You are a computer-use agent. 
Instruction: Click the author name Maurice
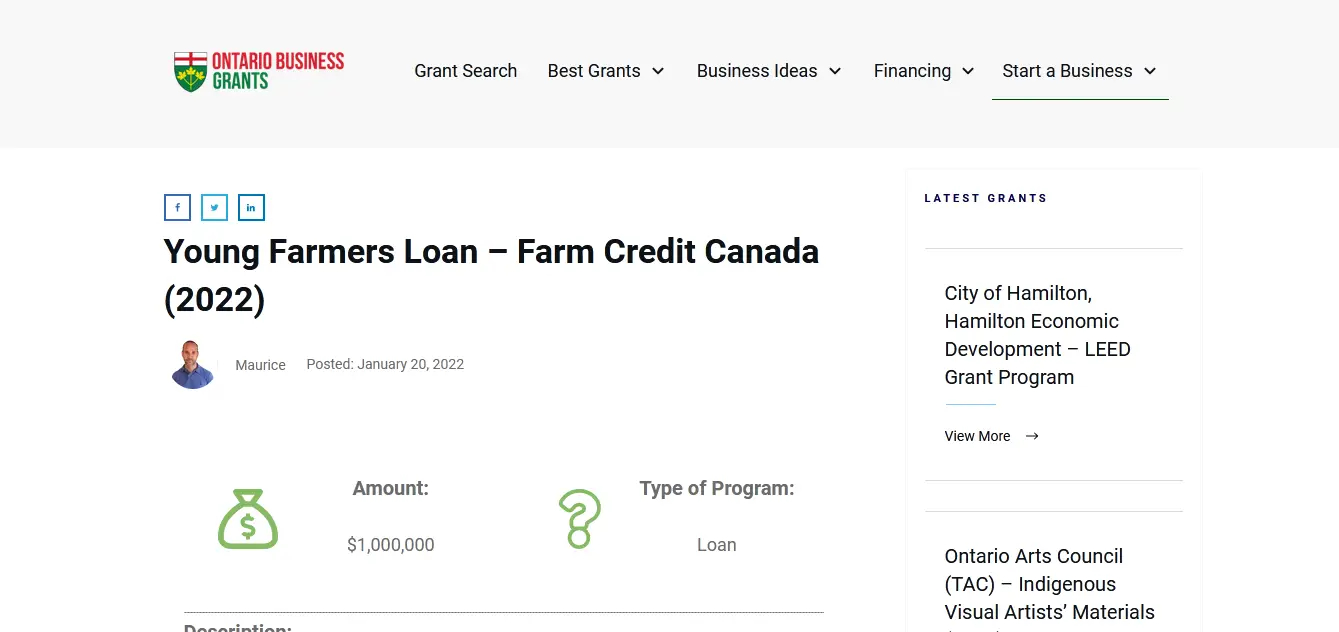[260, 365]
